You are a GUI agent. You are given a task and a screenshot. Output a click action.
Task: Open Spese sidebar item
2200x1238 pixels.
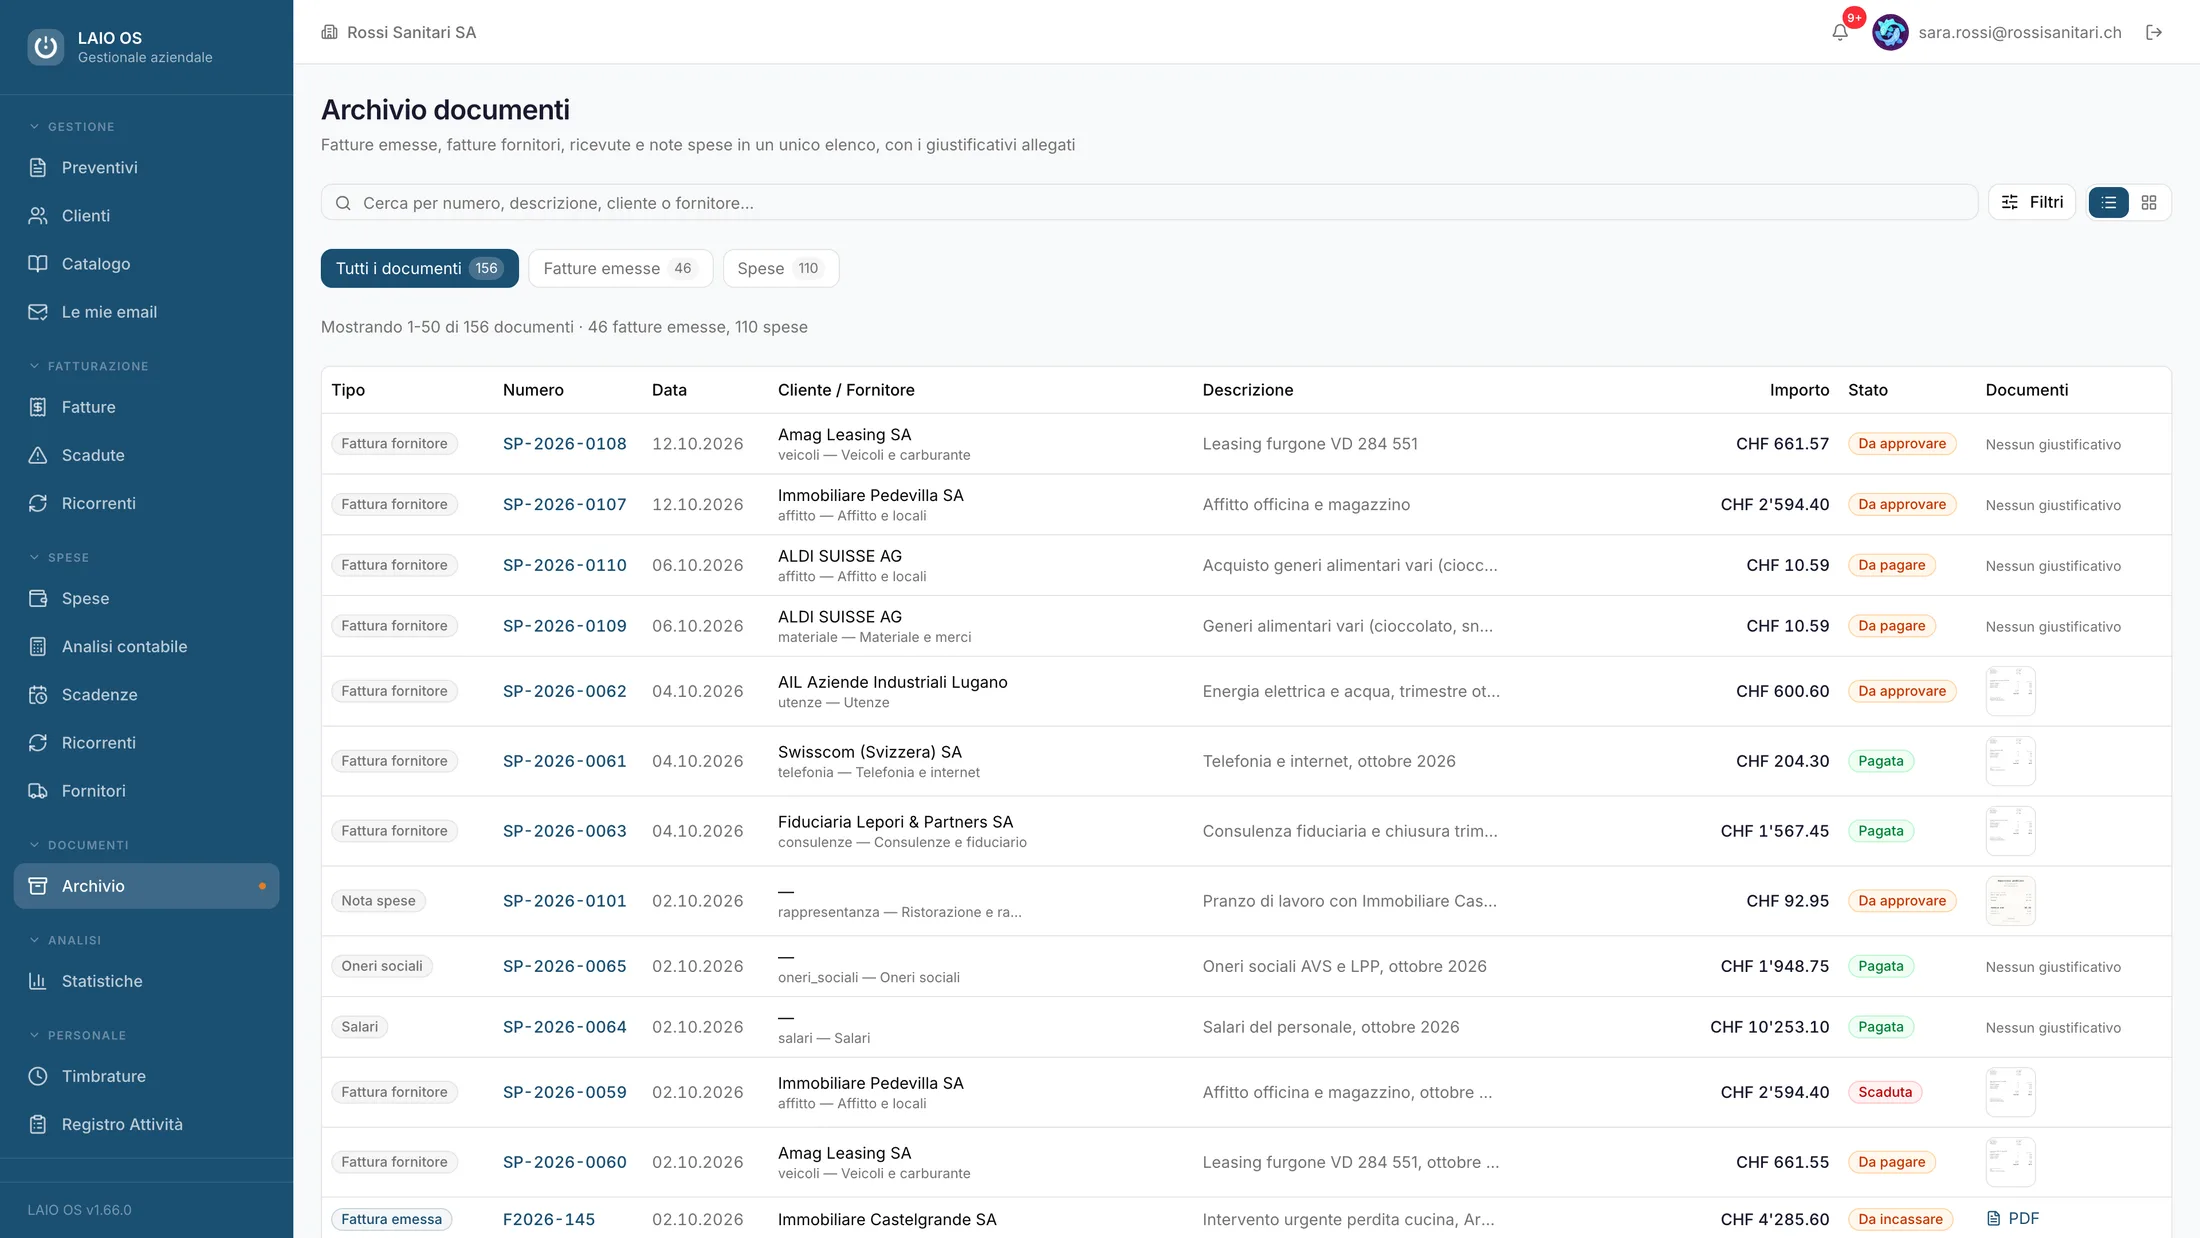[146, 598]
